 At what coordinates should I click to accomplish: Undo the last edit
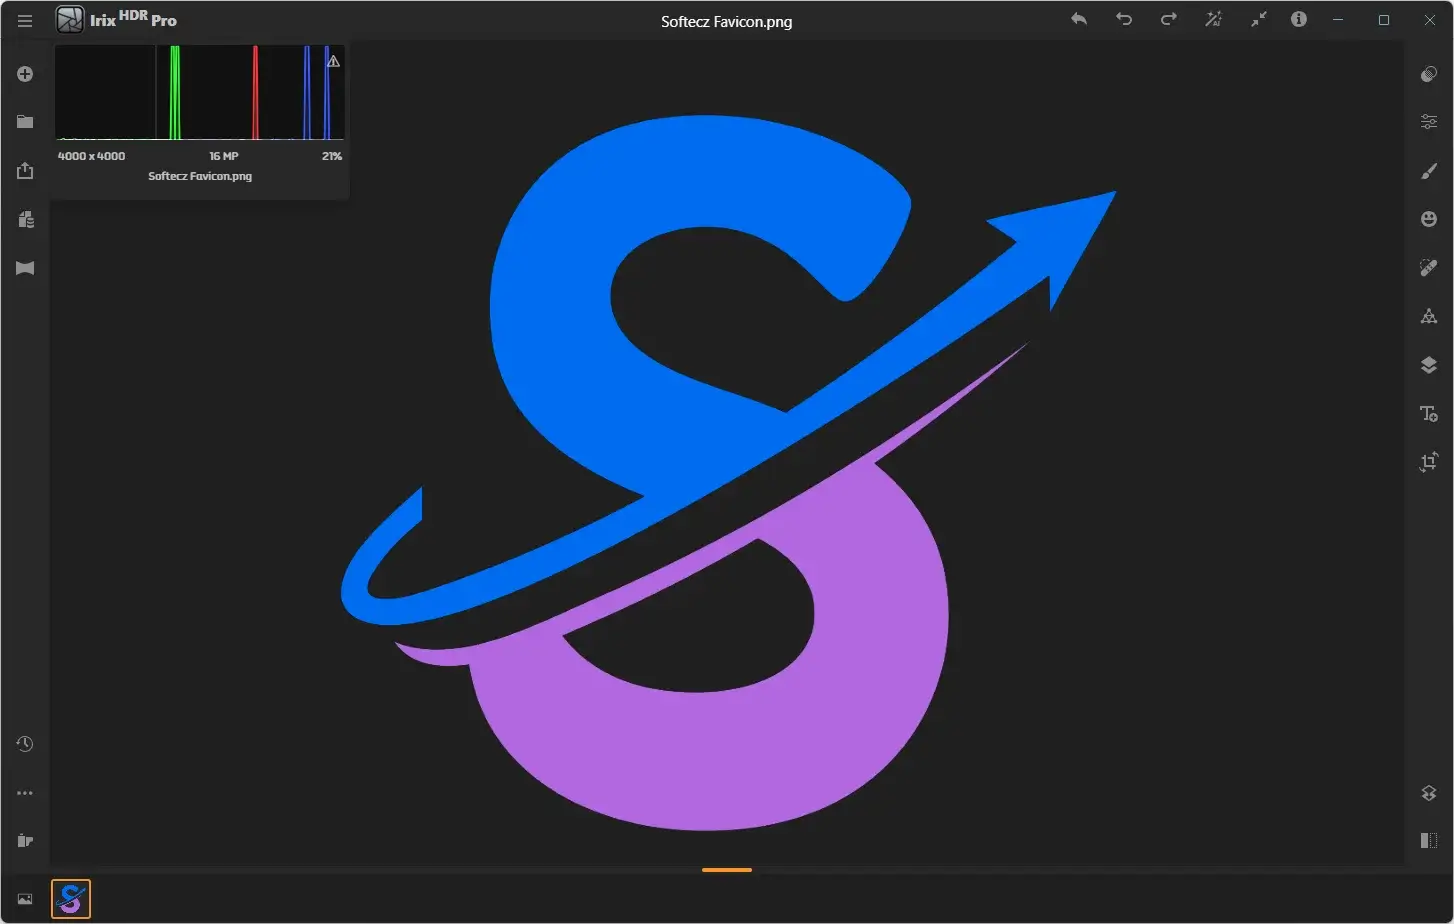tap(1124, 19)
